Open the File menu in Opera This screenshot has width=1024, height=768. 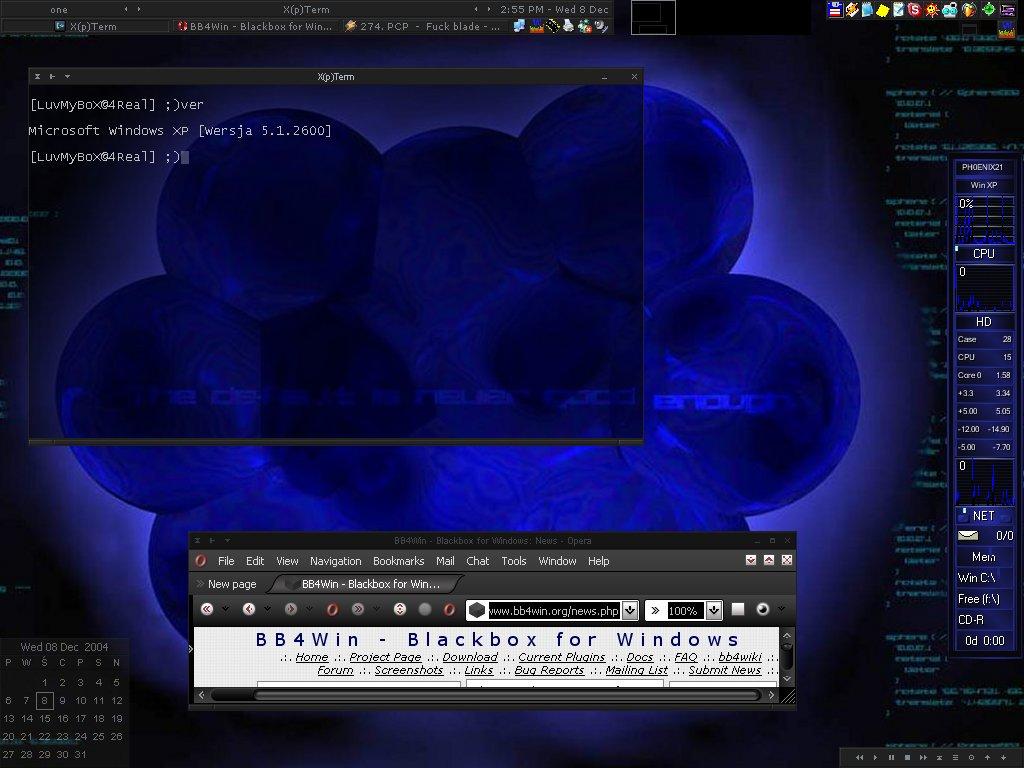pos(226,561)
